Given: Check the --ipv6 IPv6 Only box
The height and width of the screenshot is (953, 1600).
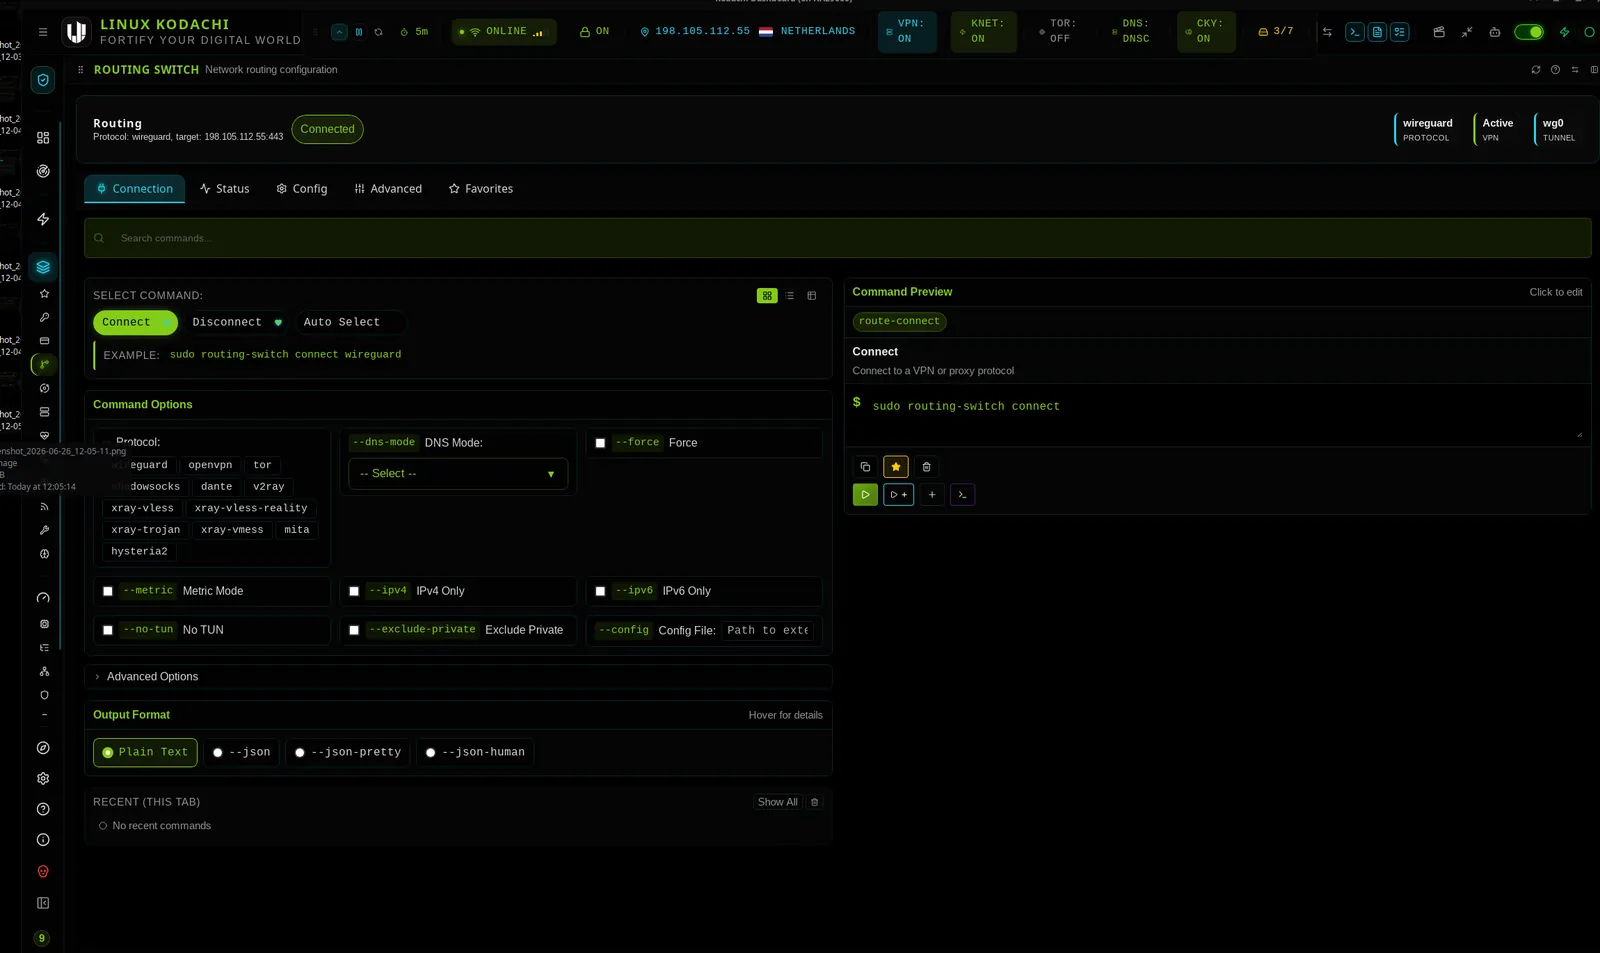Looking at the screenshot, I should pos(600,591).
